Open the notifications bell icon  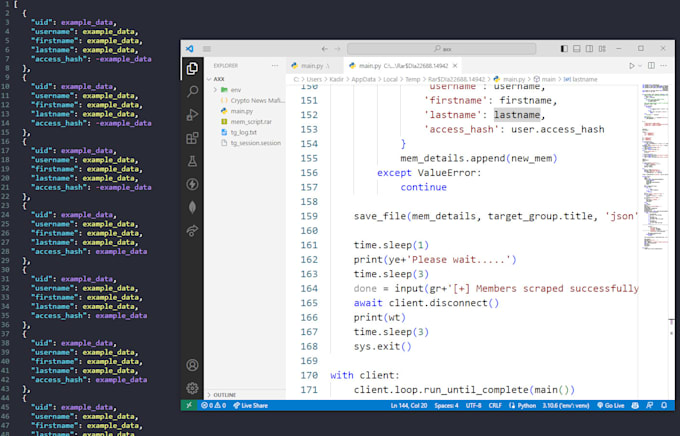tap(664, 405)
